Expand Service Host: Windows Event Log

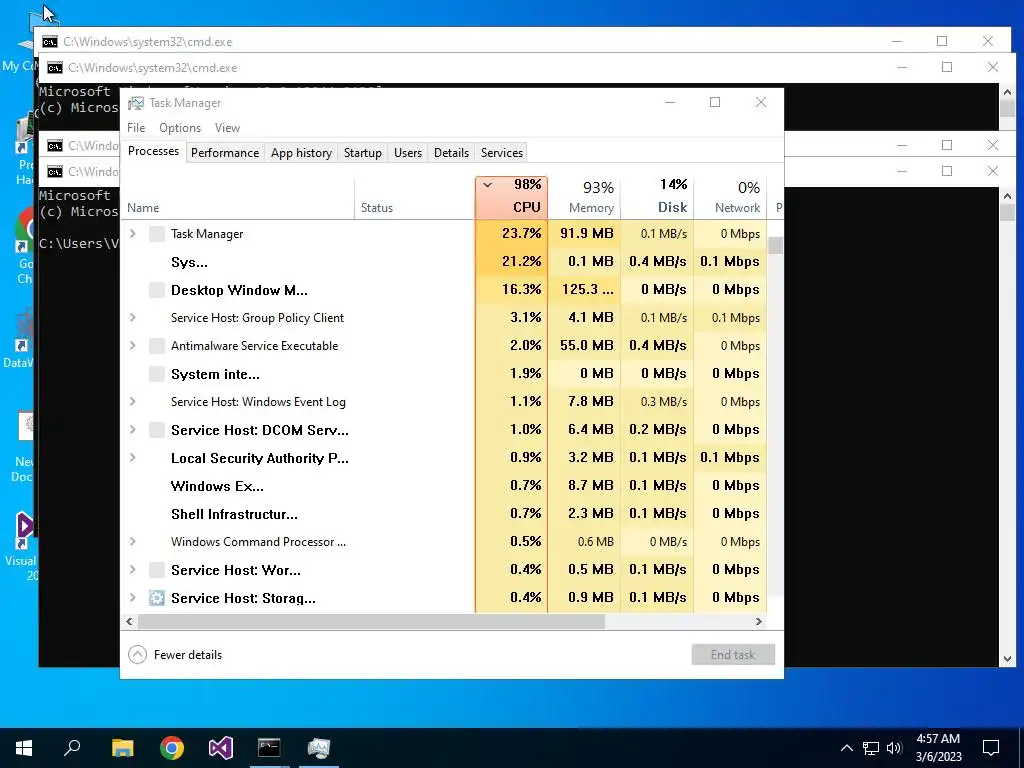click(x=133, y=402)
